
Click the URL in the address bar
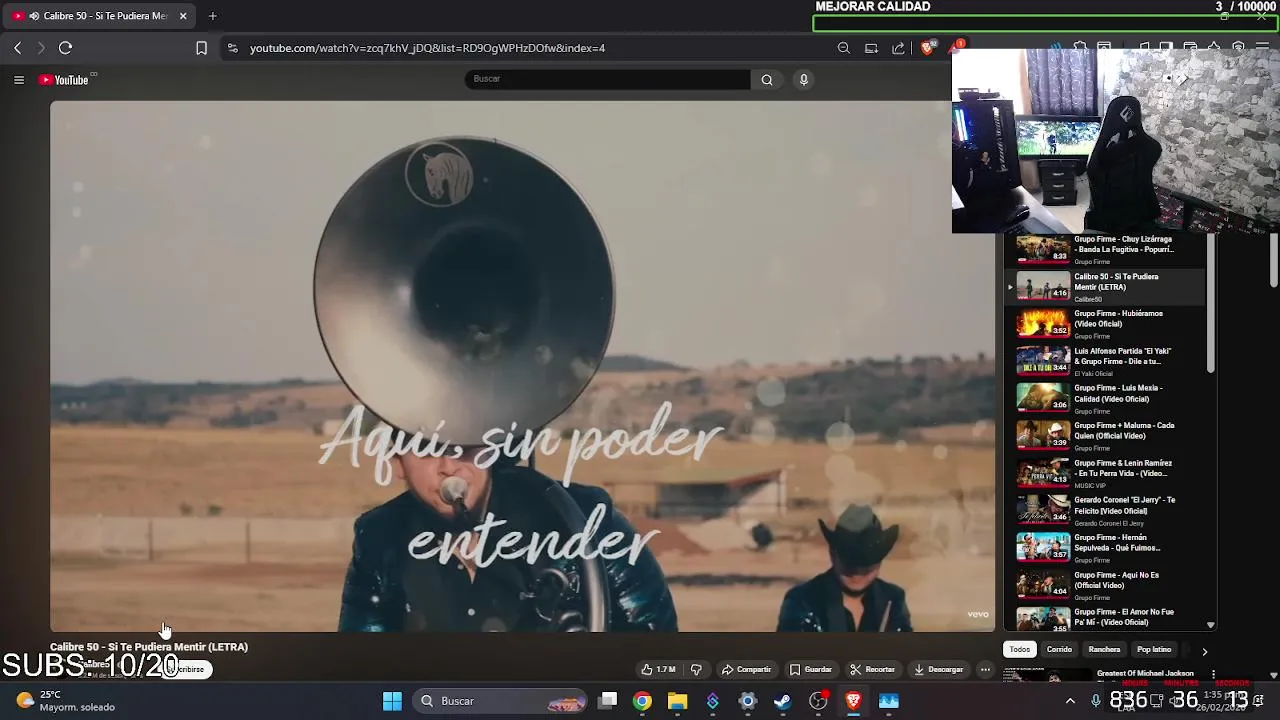[x=427, y=48]
